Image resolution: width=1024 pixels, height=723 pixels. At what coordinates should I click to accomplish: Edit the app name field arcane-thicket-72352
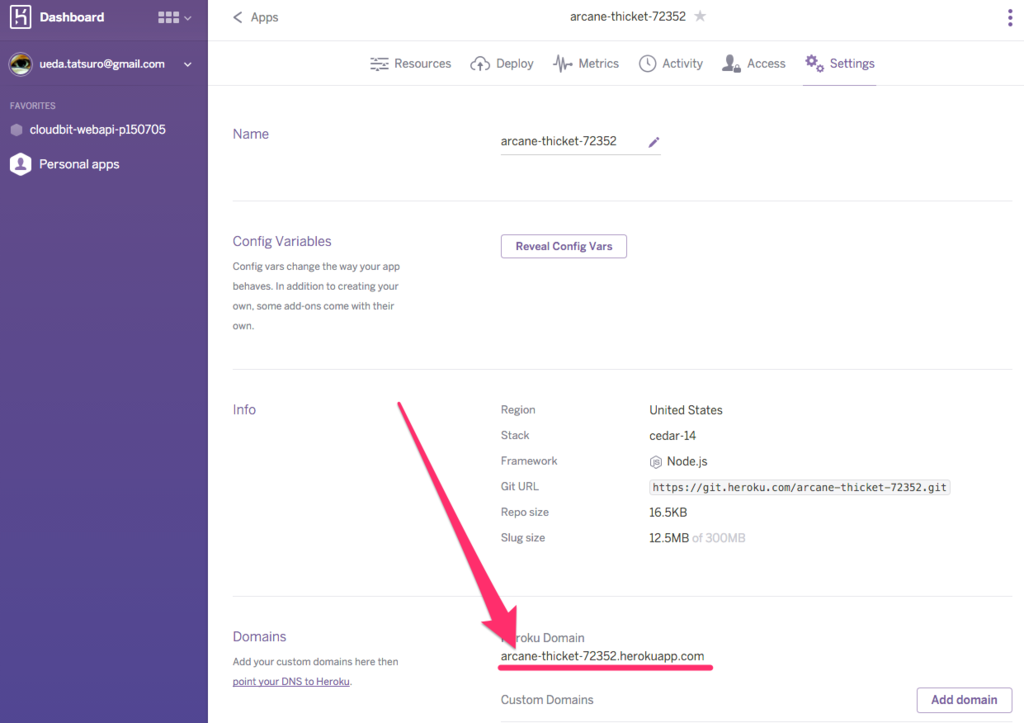click(x=581, y=141)
